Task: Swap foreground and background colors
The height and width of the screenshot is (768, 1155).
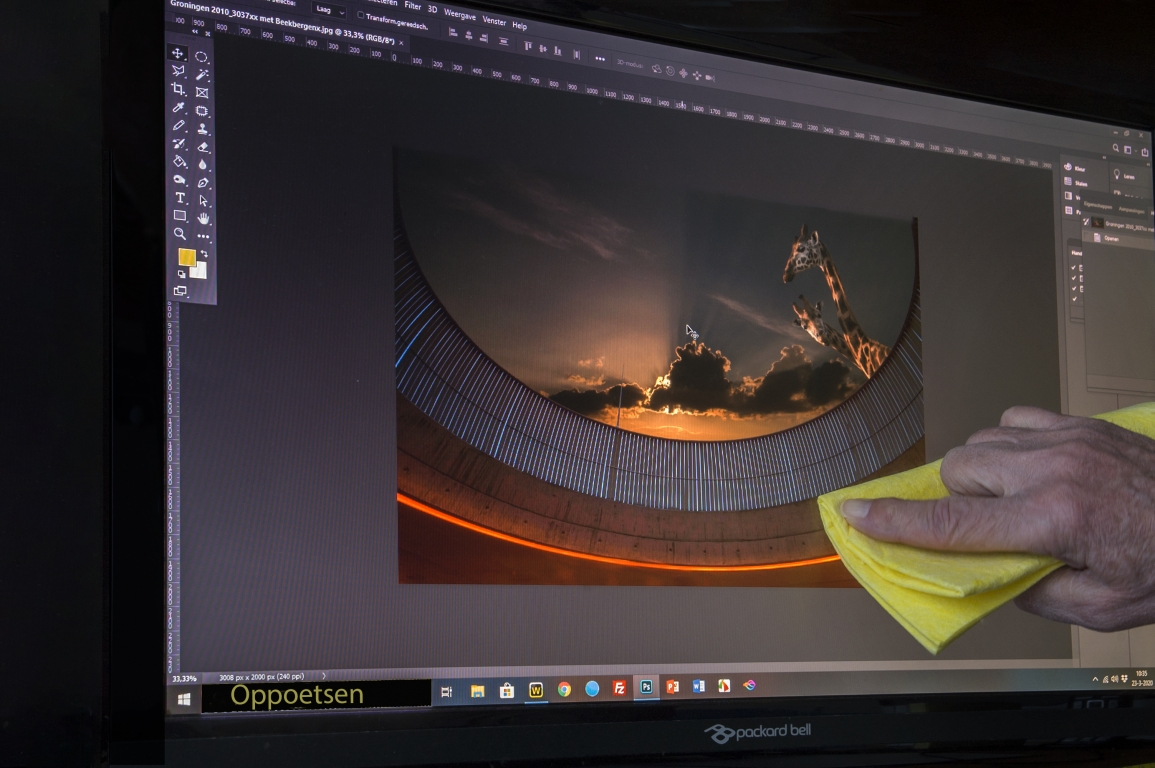Action: point(204,254)
